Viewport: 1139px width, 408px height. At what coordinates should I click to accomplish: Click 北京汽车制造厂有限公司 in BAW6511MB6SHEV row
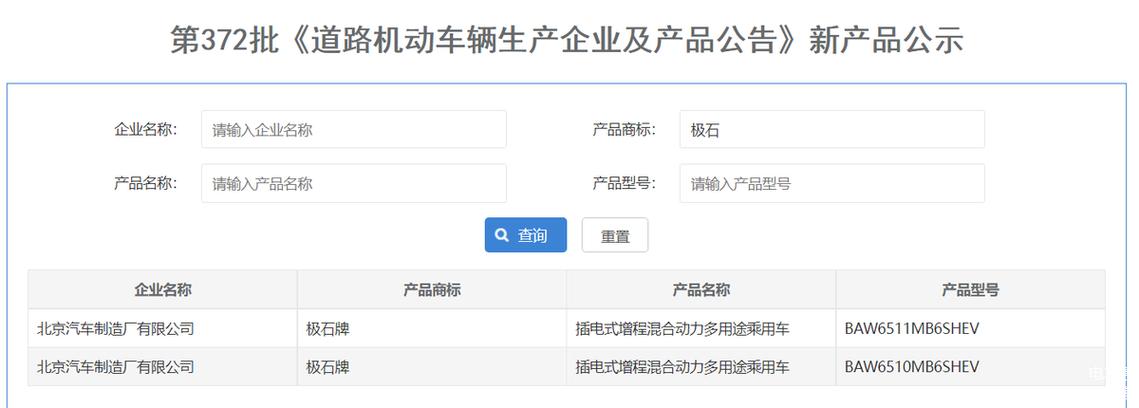115,329
